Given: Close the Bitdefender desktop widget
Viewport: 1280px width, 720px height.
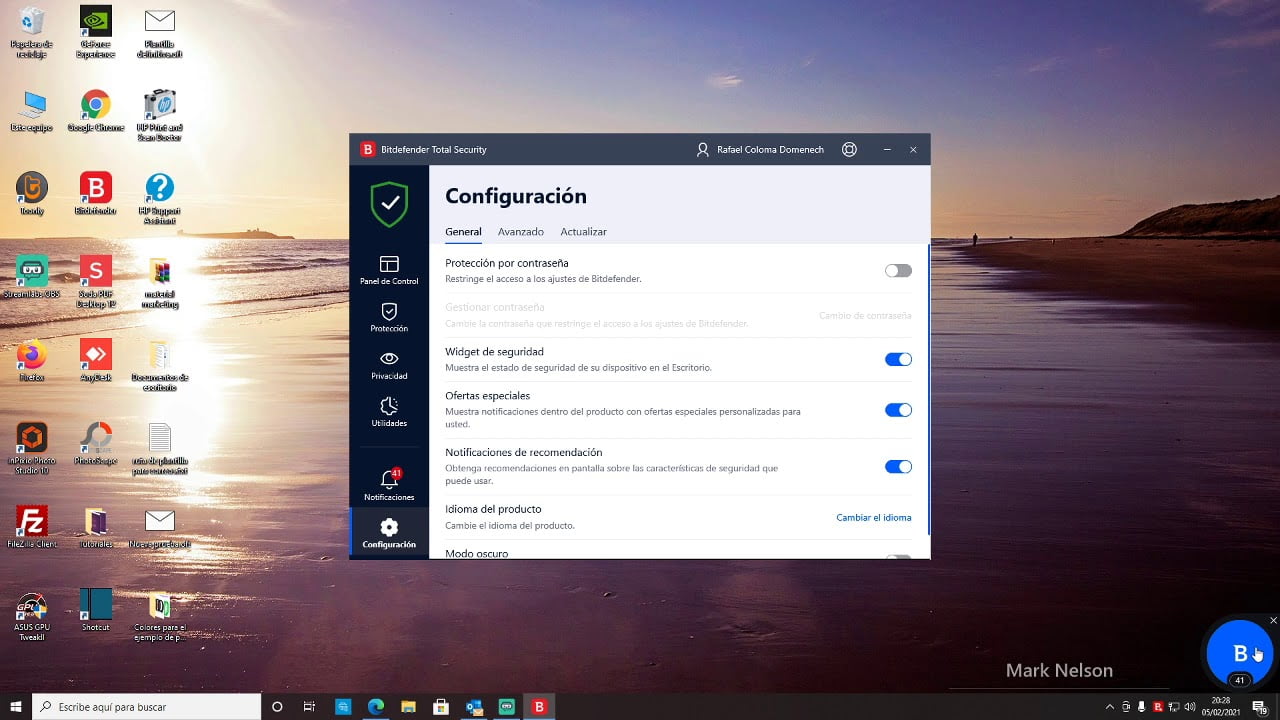Looking at the screenshot, I should click(x=1273, y=621).
